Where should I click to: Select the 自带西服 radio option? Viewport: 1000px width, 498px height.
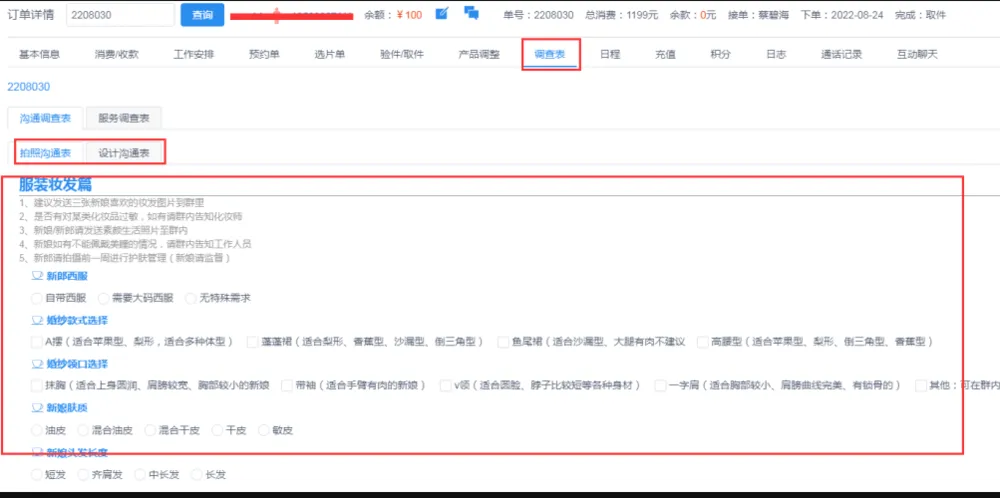click(x=37, y=298)
